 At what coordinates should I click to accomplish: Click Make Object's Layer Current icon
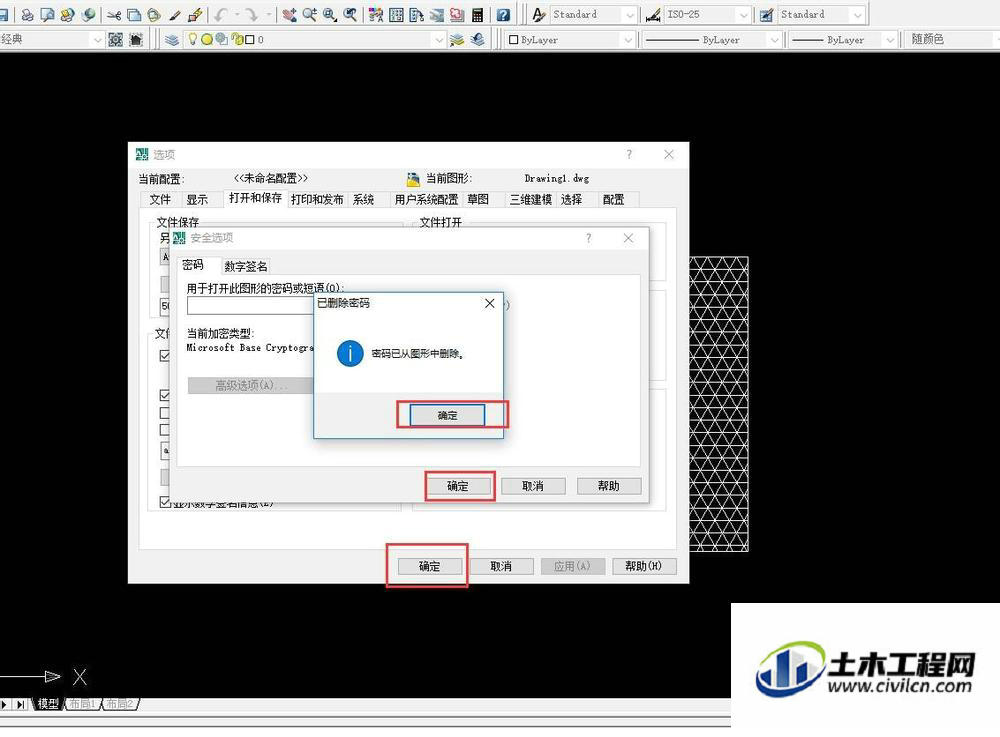coord(457,40)
